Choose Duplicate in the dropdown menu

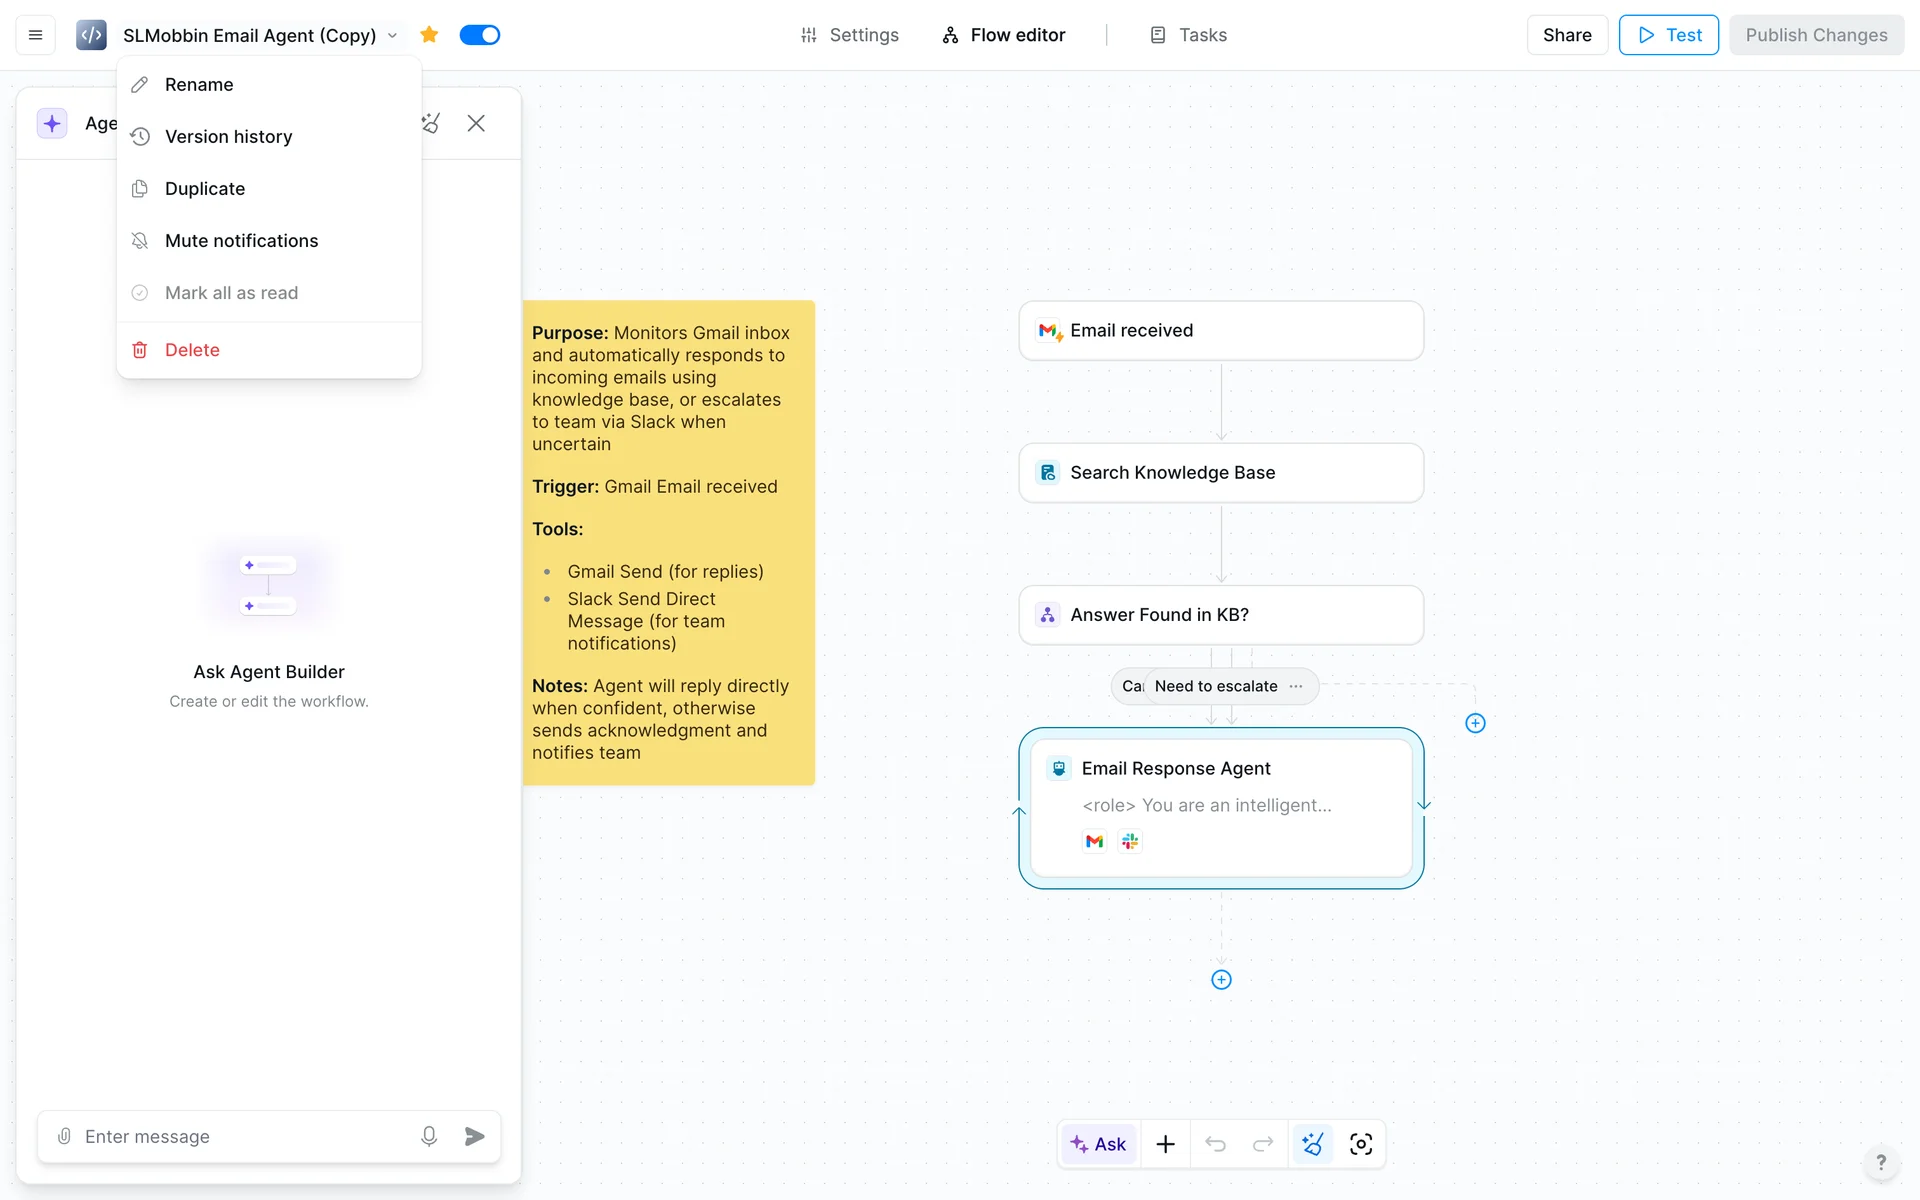205,189
